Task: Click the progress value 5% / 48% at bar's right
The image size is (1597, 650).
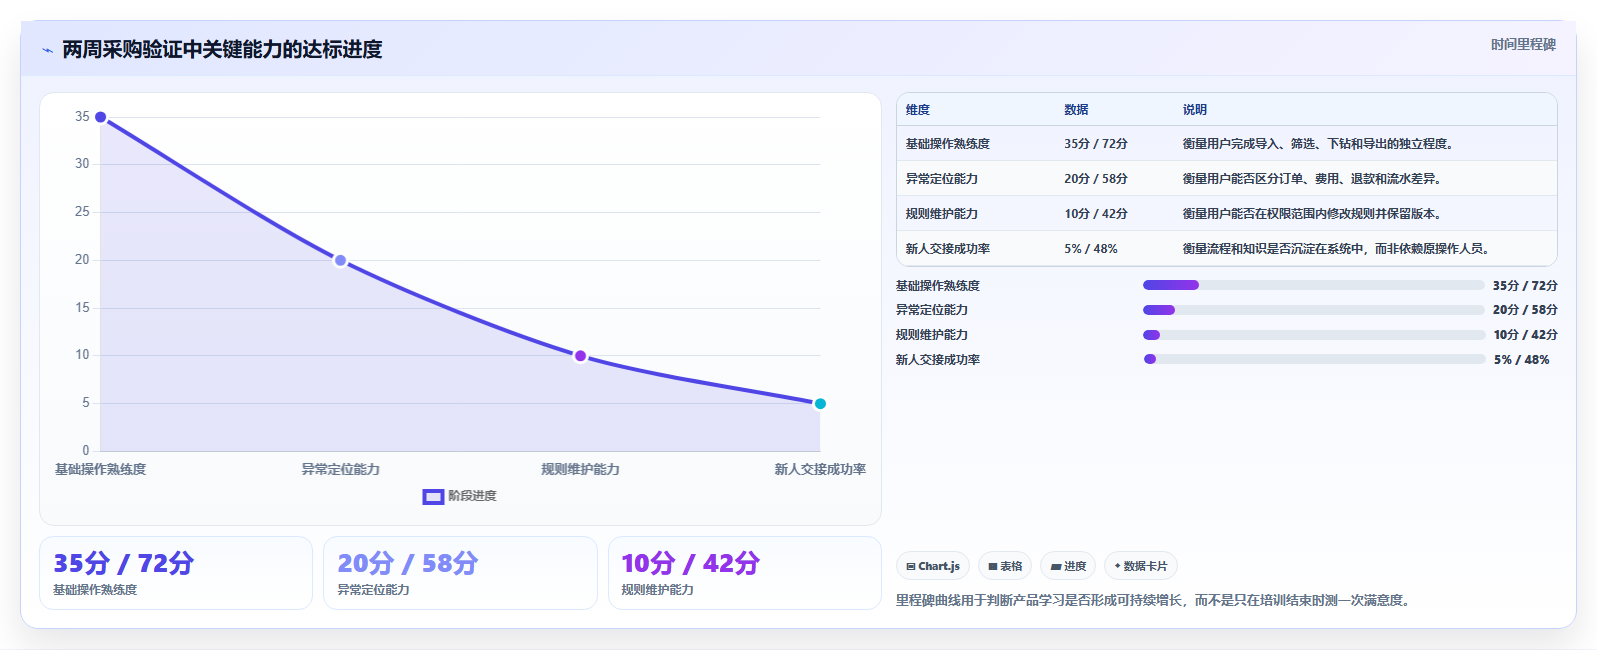Action: 1522,360
